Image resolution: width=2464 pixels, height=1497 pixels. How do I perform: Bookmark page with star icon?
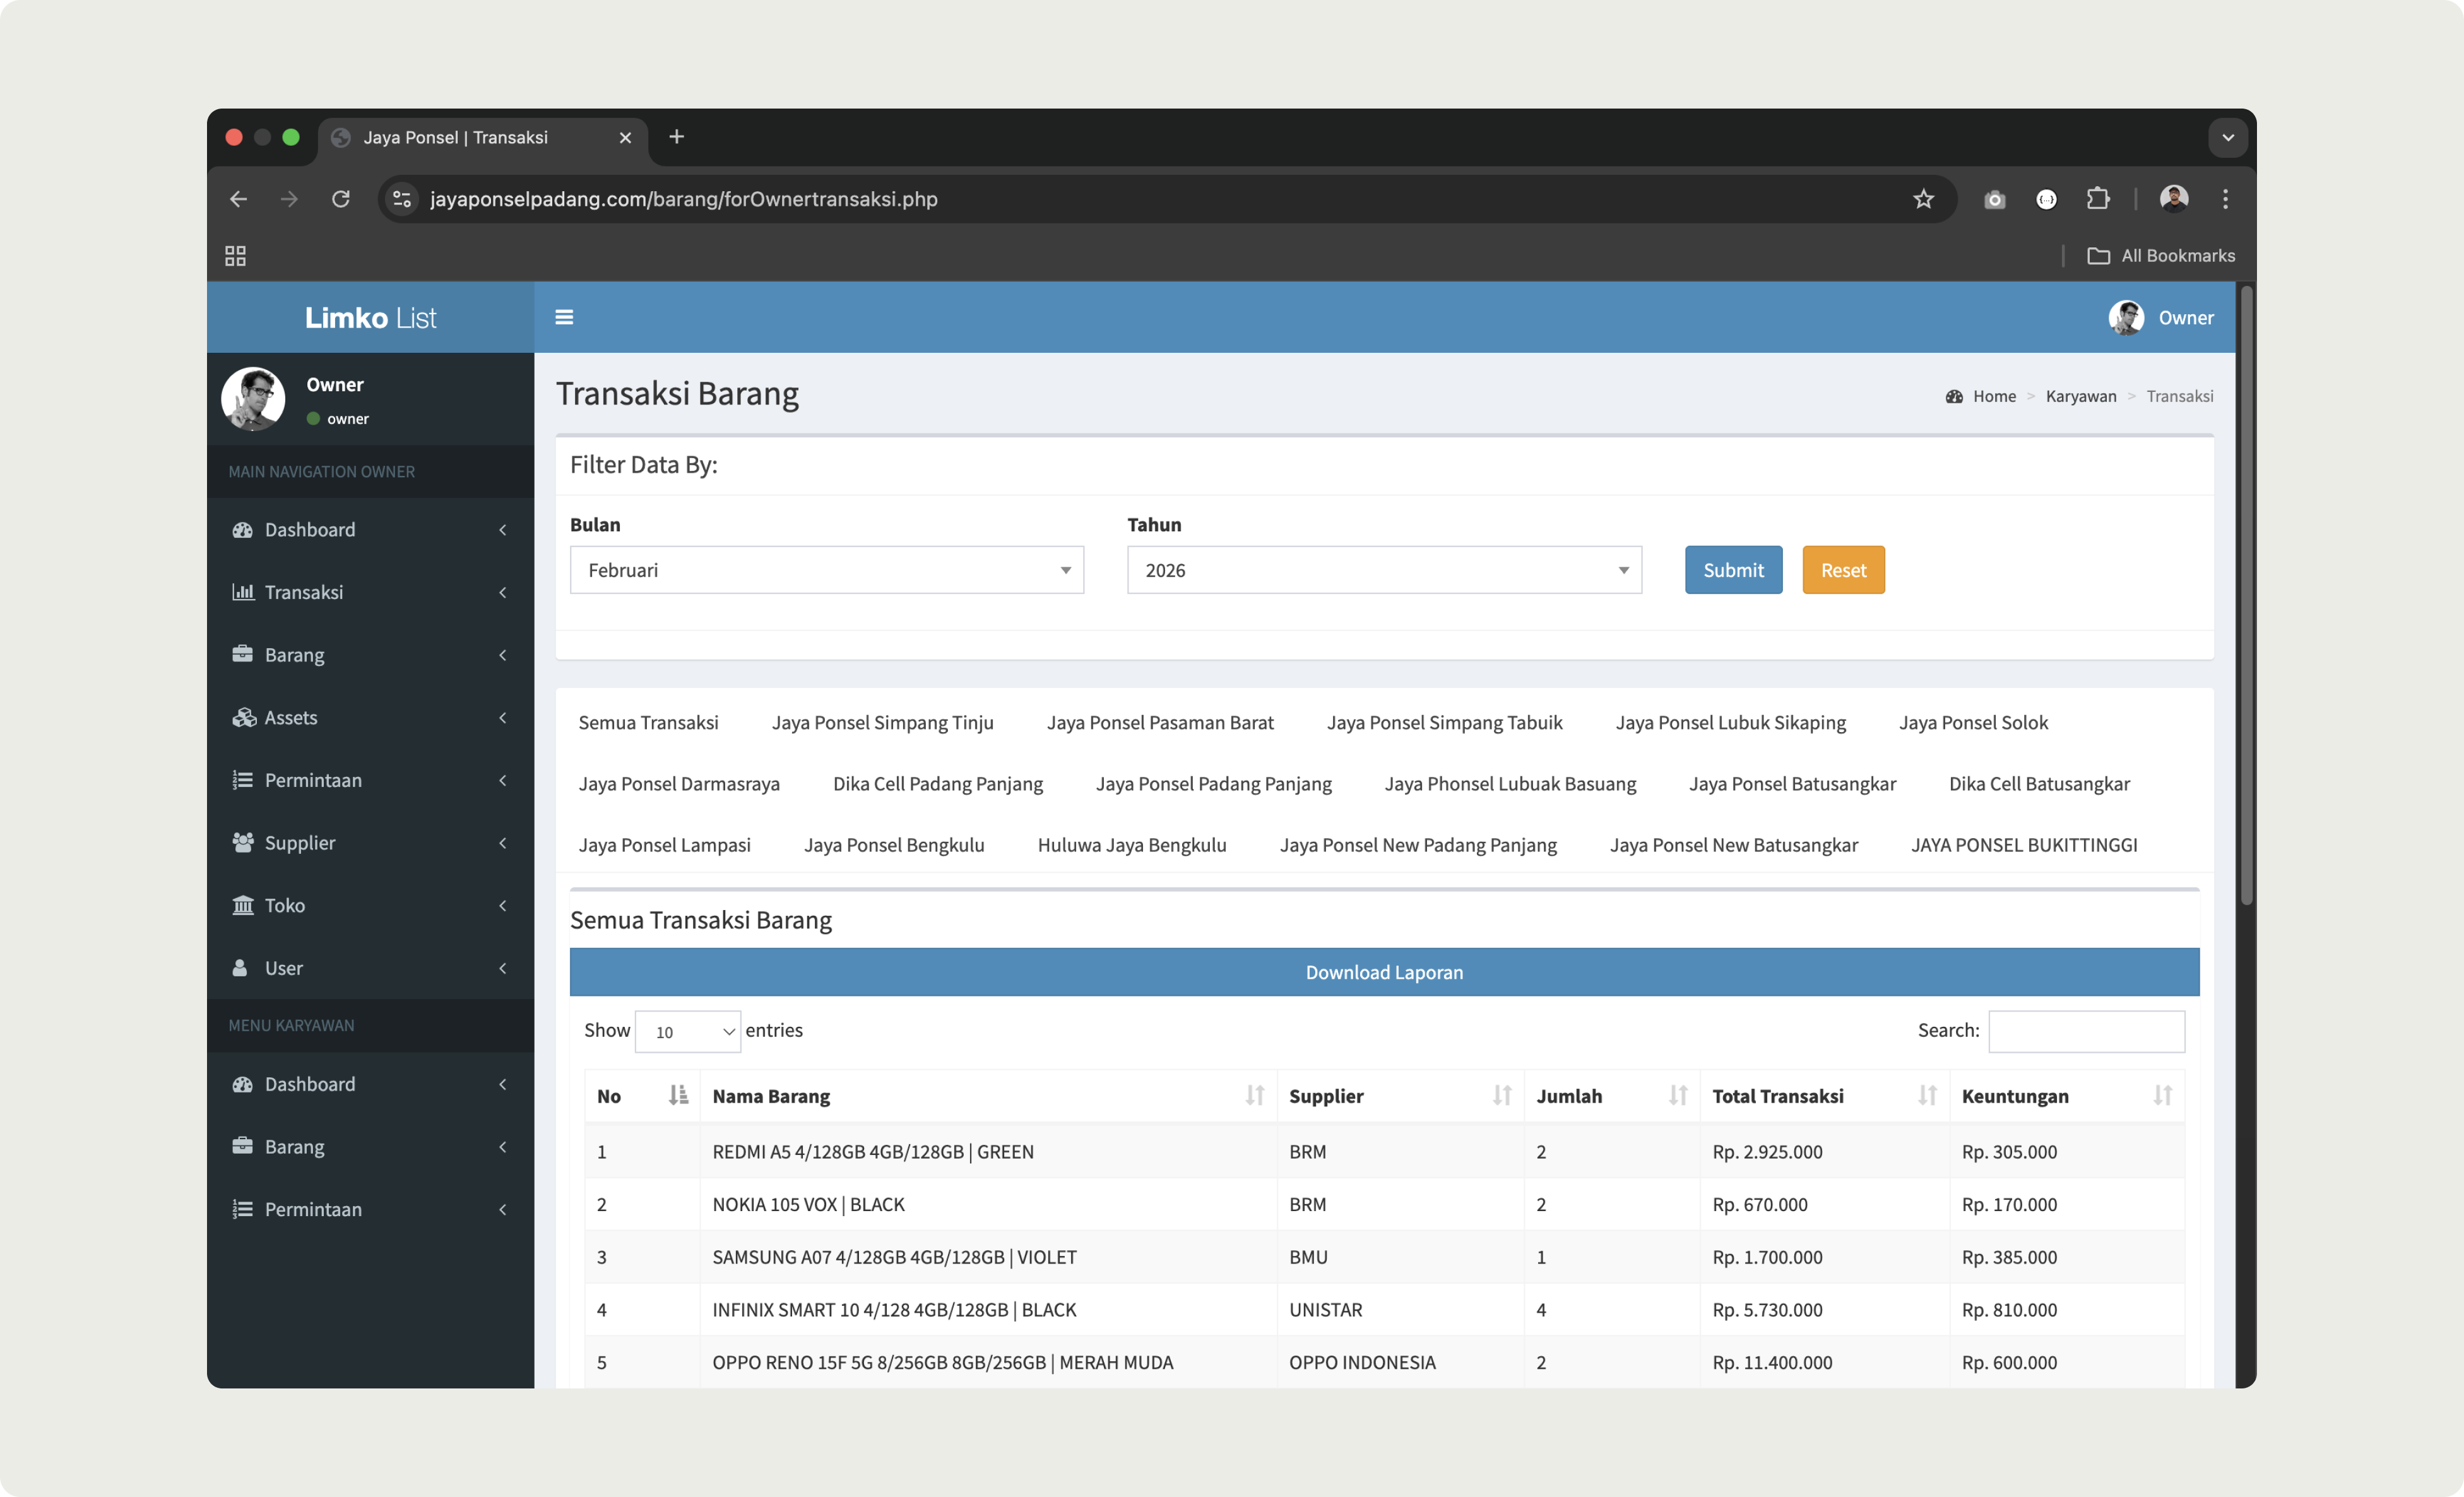click(1923, 199)
